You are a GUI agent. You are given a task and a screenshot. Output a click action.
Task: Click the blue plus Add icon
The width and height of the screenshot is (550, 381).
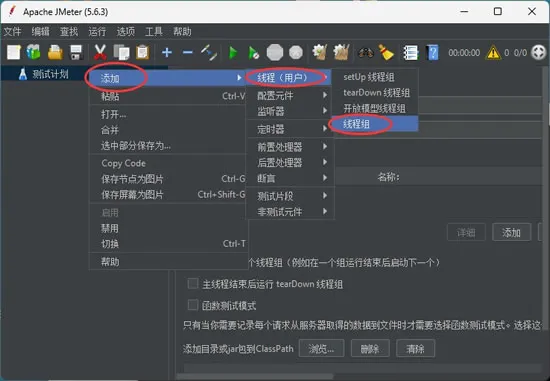[x=167, y=53]
